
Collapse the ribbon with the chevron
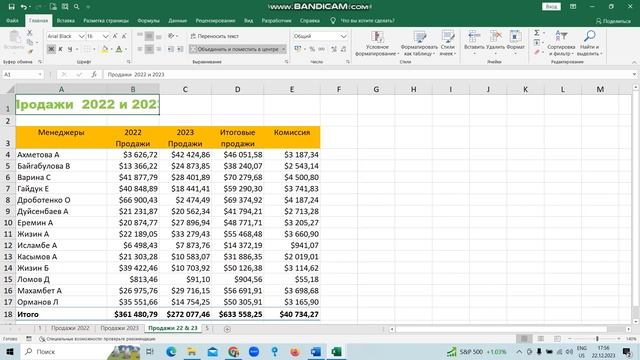[x=634, y=62]
